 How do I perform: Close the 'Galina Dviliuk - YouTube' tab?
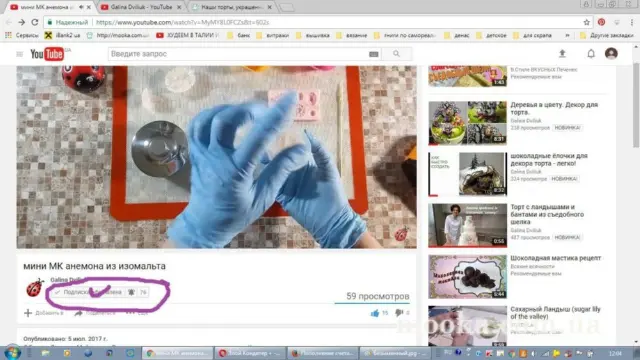179,7
